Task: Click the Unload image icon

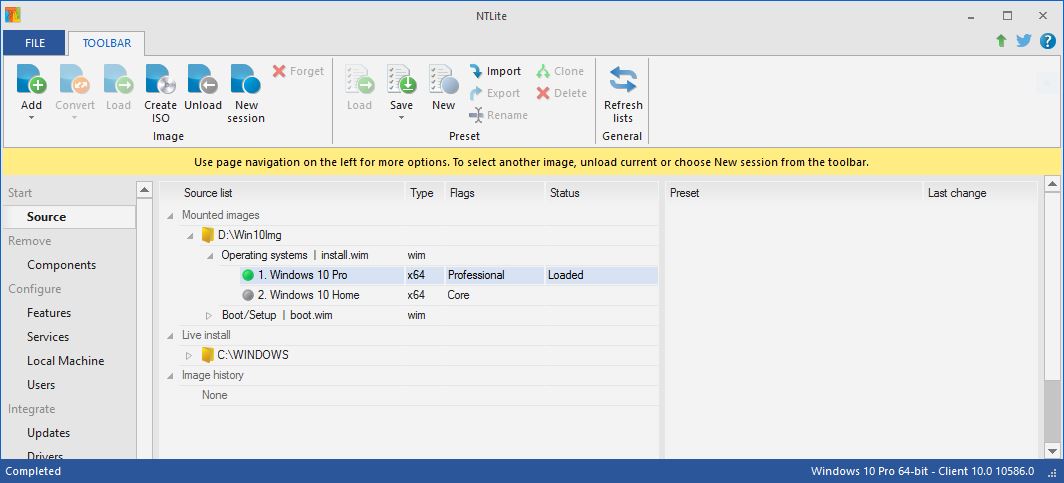Action: (x=203, y=79)
